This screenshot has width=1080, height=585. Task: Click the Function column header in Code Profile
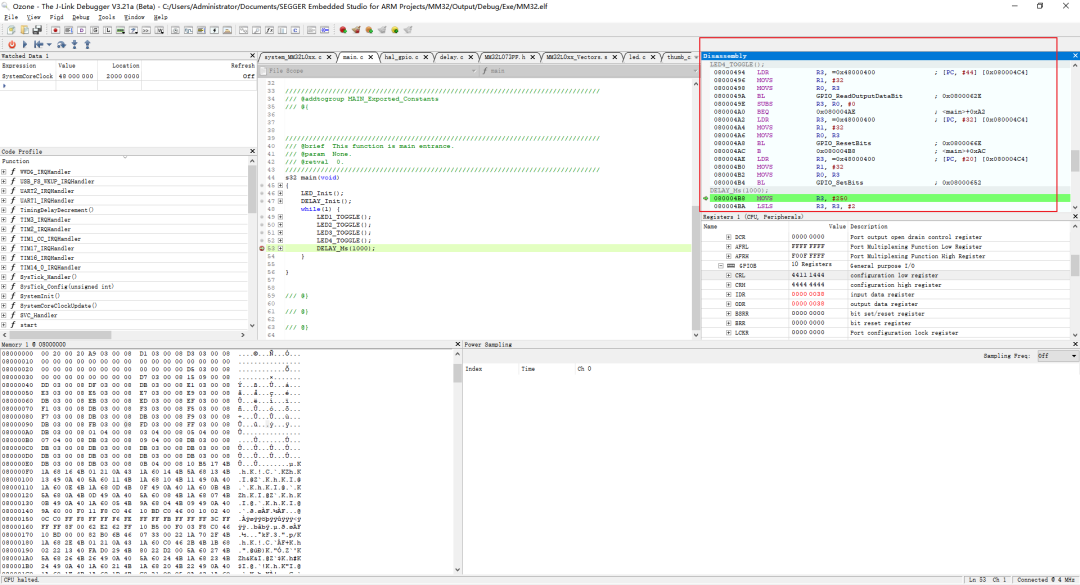click(15, 161)
